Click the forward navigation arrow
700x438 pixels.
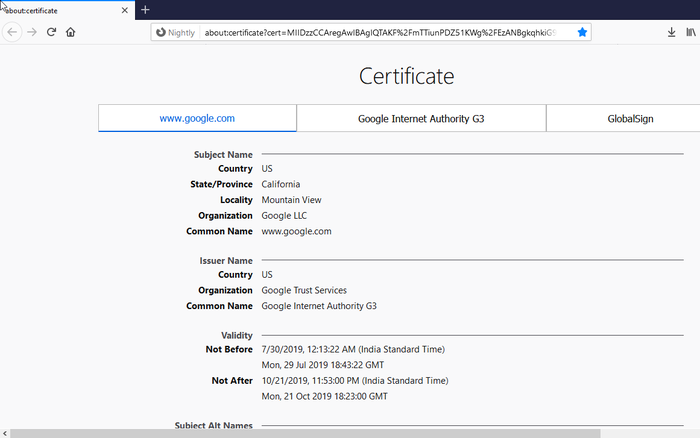pos(32,32)
